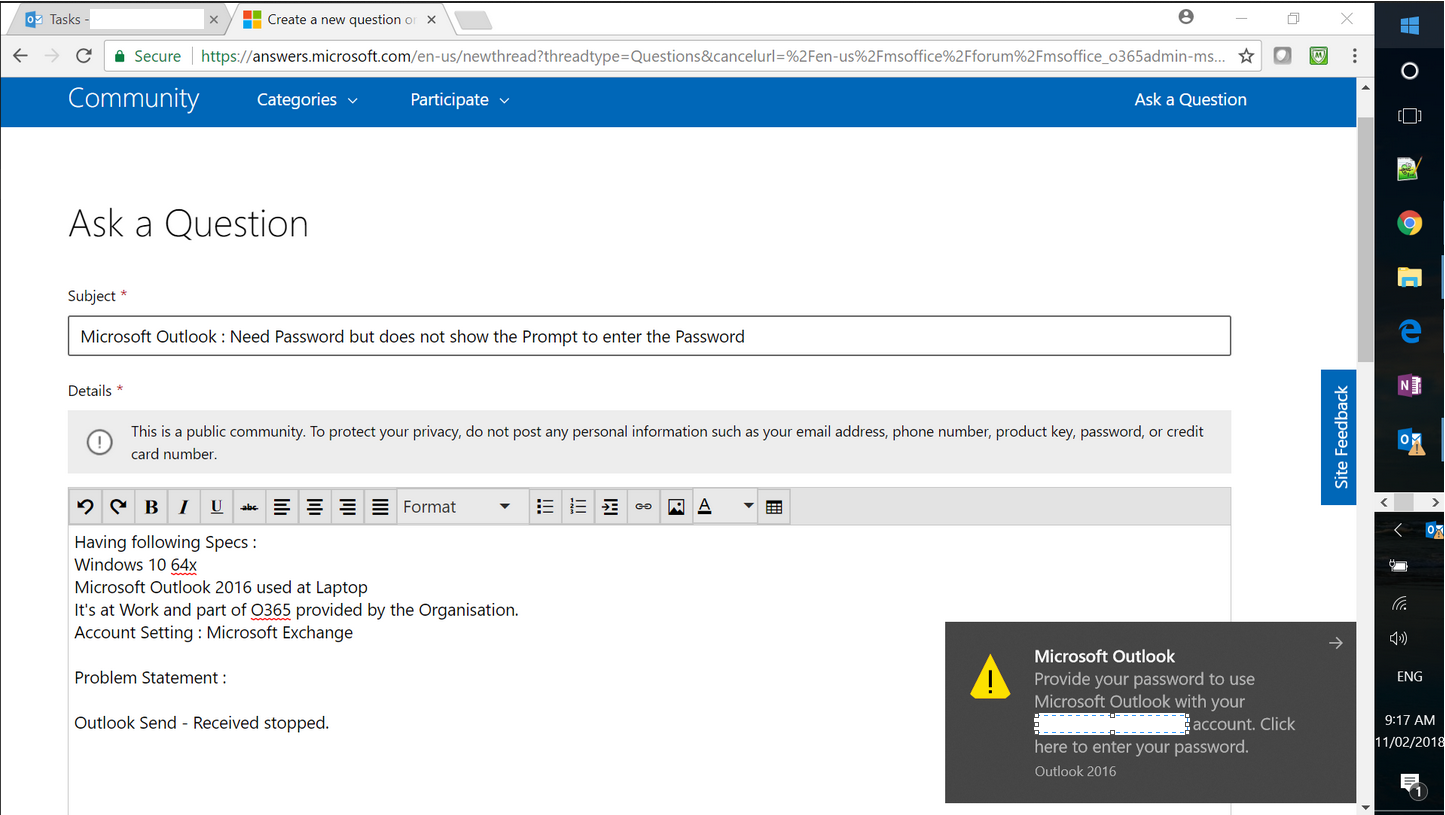The width and height of the screenshot is (1445, 815).
Task: Redo the edit in the editor toolbar
Action: click(x=118, y=507)
